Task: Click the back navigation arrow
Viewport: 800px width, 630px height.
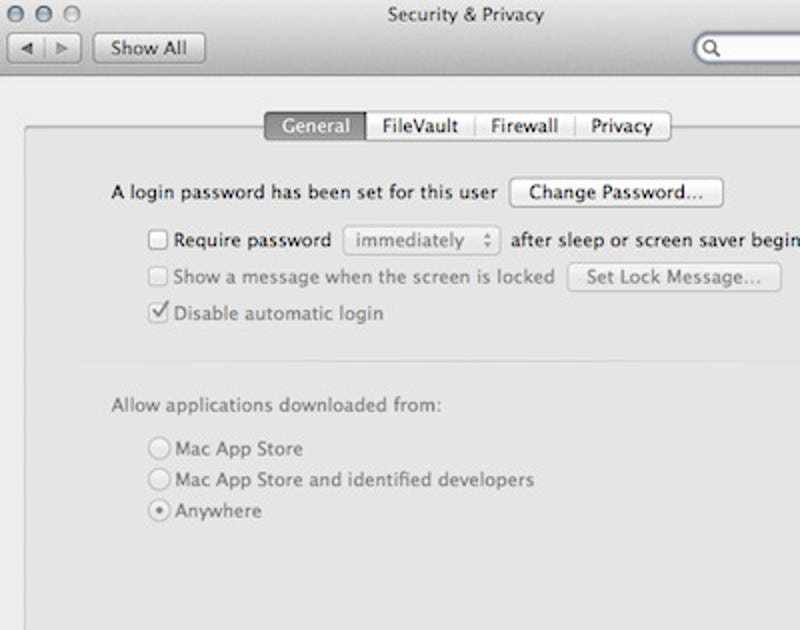Action: tap(27, 48)
